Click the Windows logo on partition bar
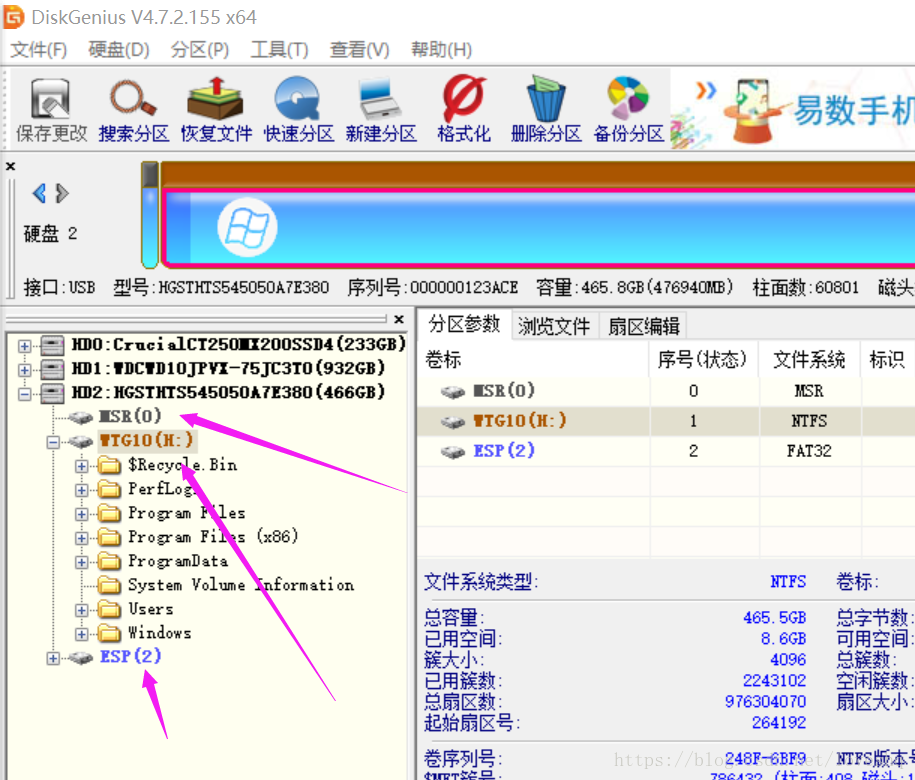This screenshot has width=915, height=780. [x=247, y=228]
